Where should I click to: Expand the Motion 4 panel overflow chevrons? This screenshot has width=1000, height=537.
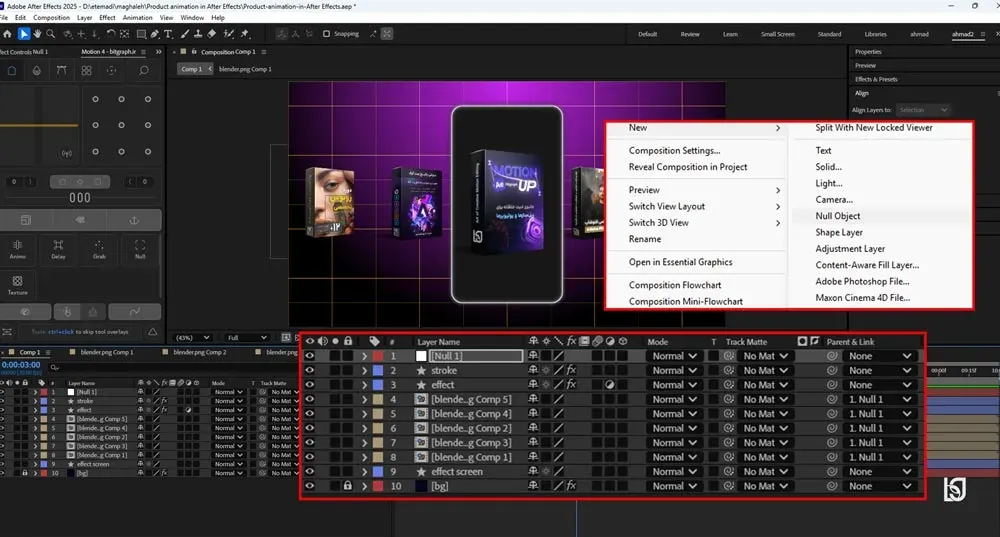(159, 52)
